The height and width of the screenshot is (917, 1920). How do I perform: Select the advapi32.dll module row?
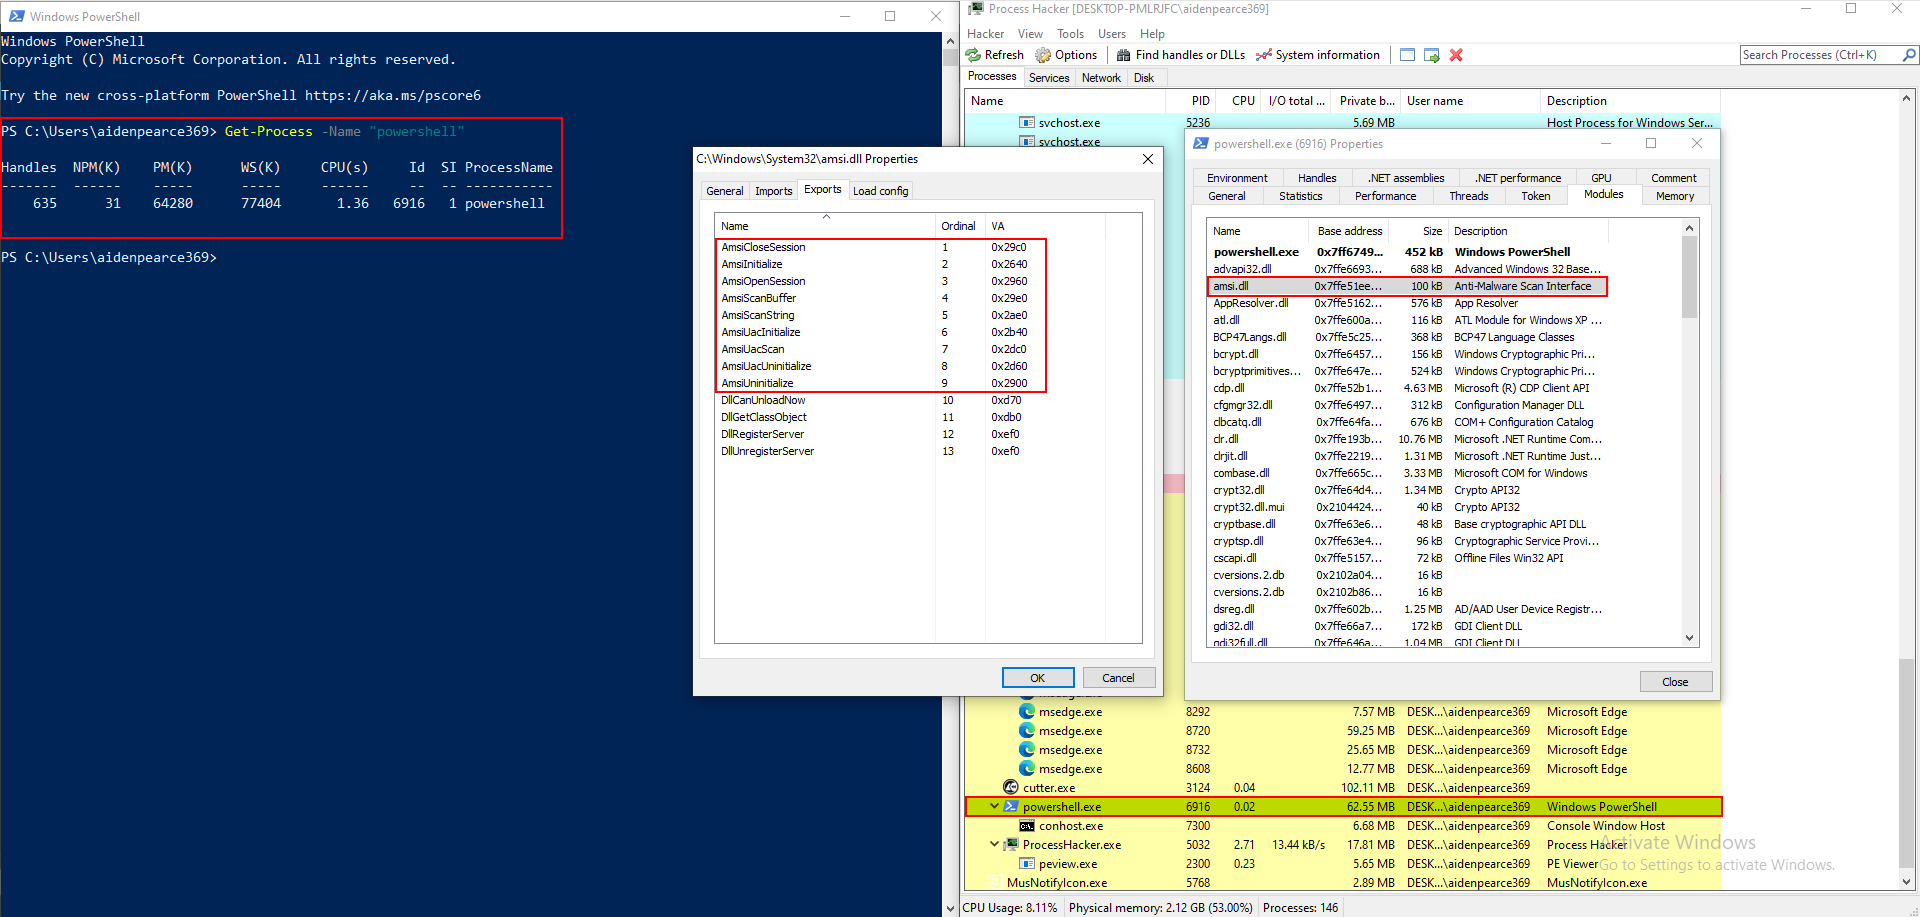pos(1407,269)
